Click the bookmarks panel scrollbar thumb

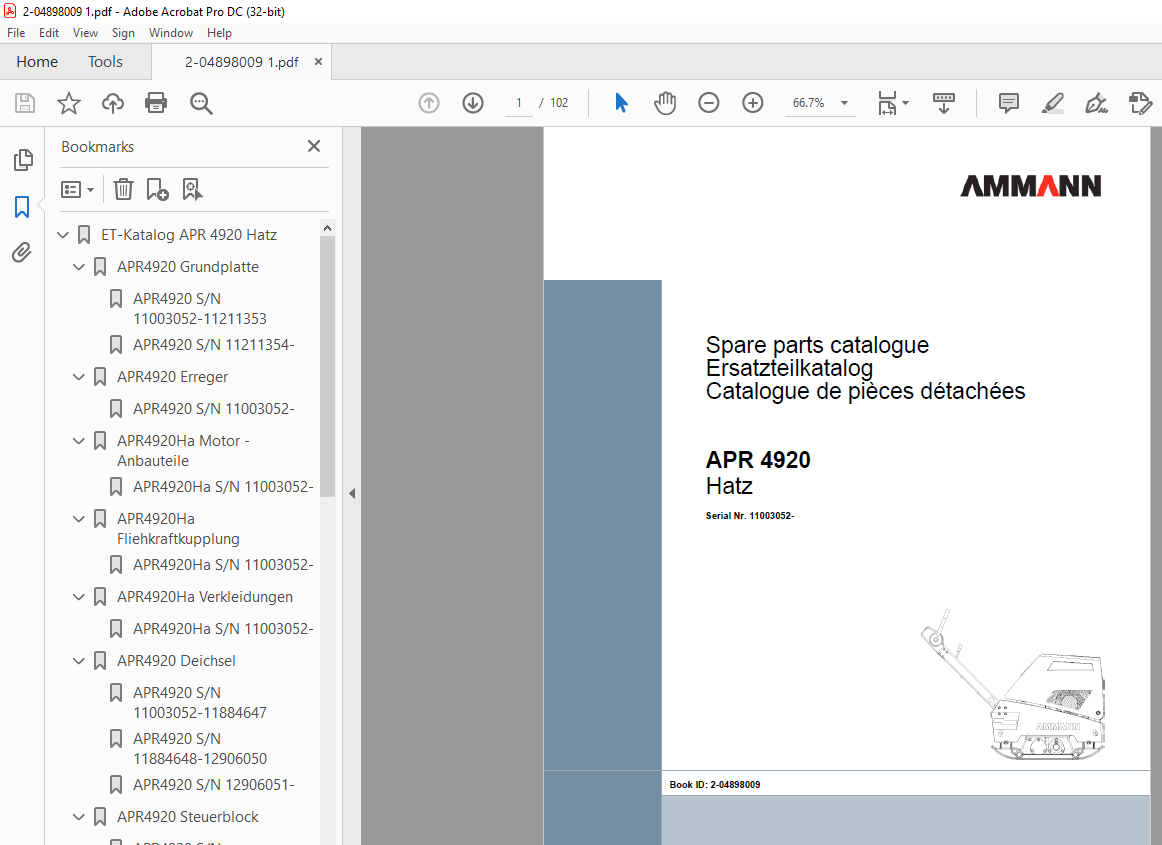(x=328, y=366)
